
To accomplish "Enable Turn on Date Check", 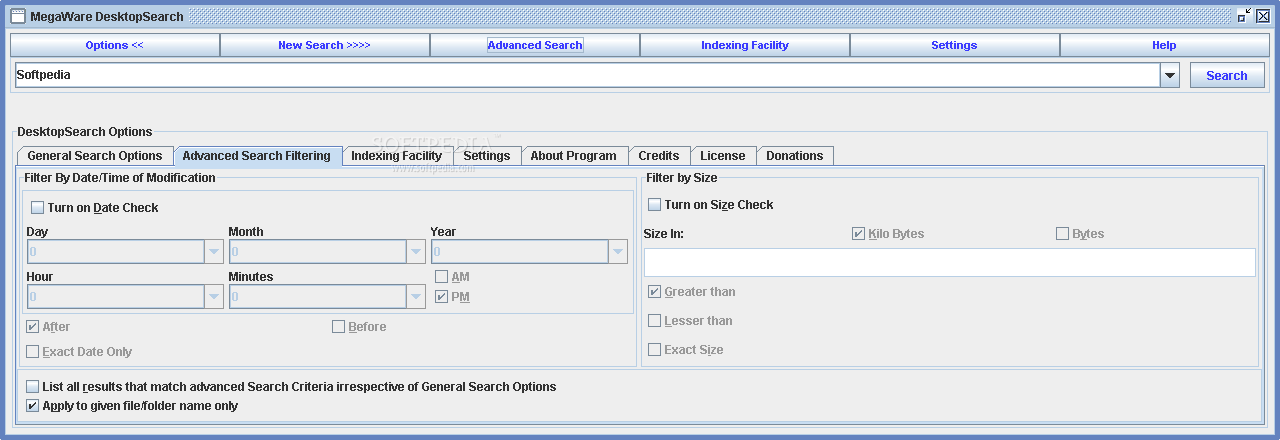I will [x=95, y=208].
